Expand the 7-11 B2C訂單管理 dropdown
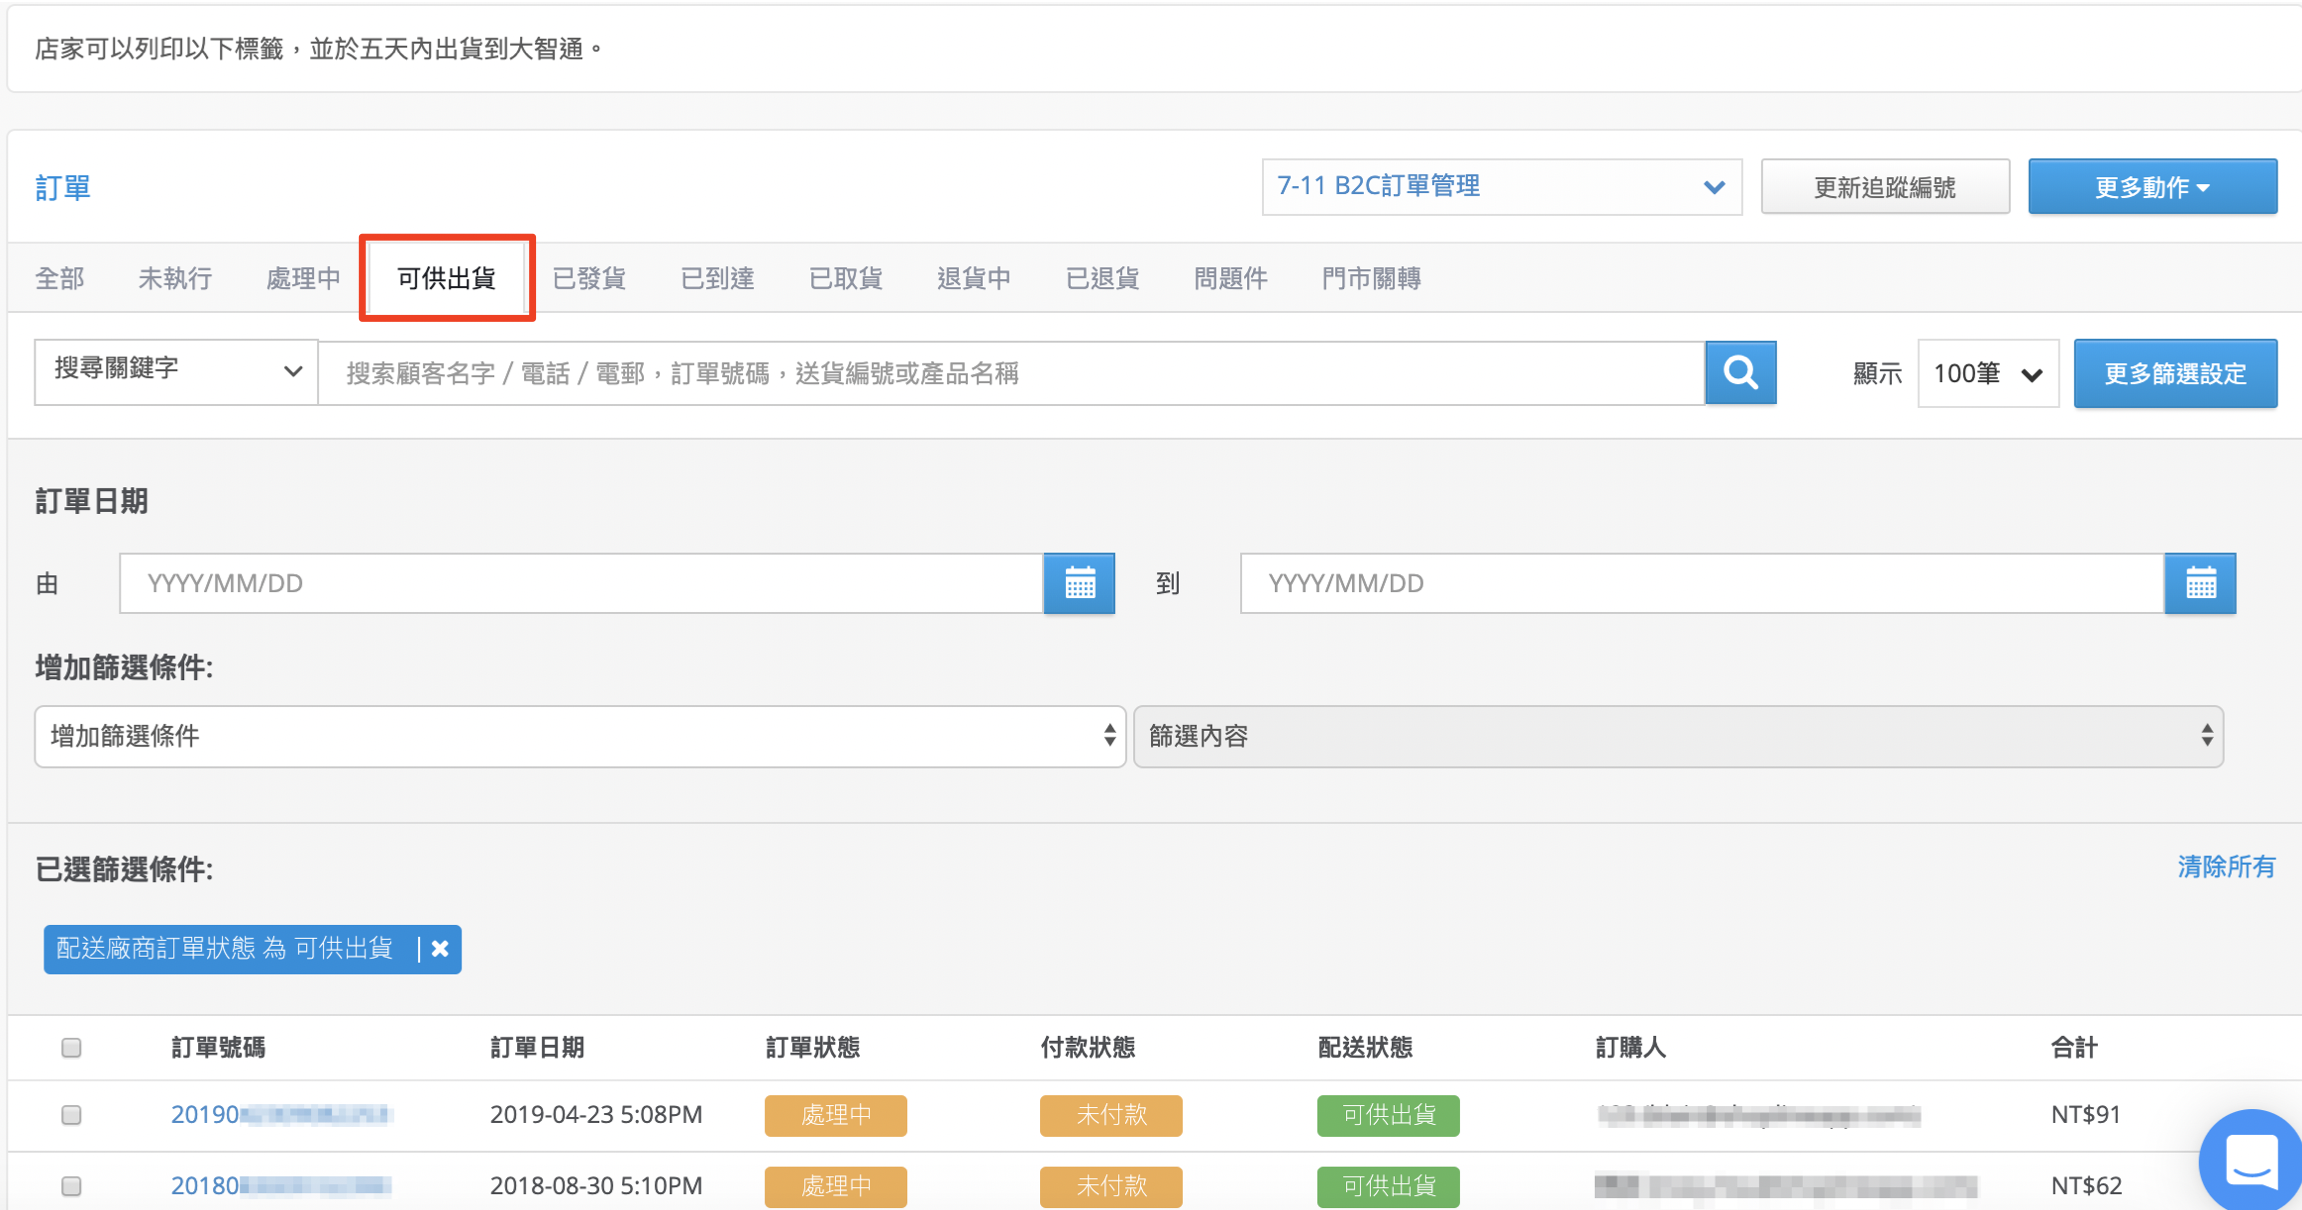Image resolution: width=2302 pixels, height=1210 pixels. (1502, 187)
